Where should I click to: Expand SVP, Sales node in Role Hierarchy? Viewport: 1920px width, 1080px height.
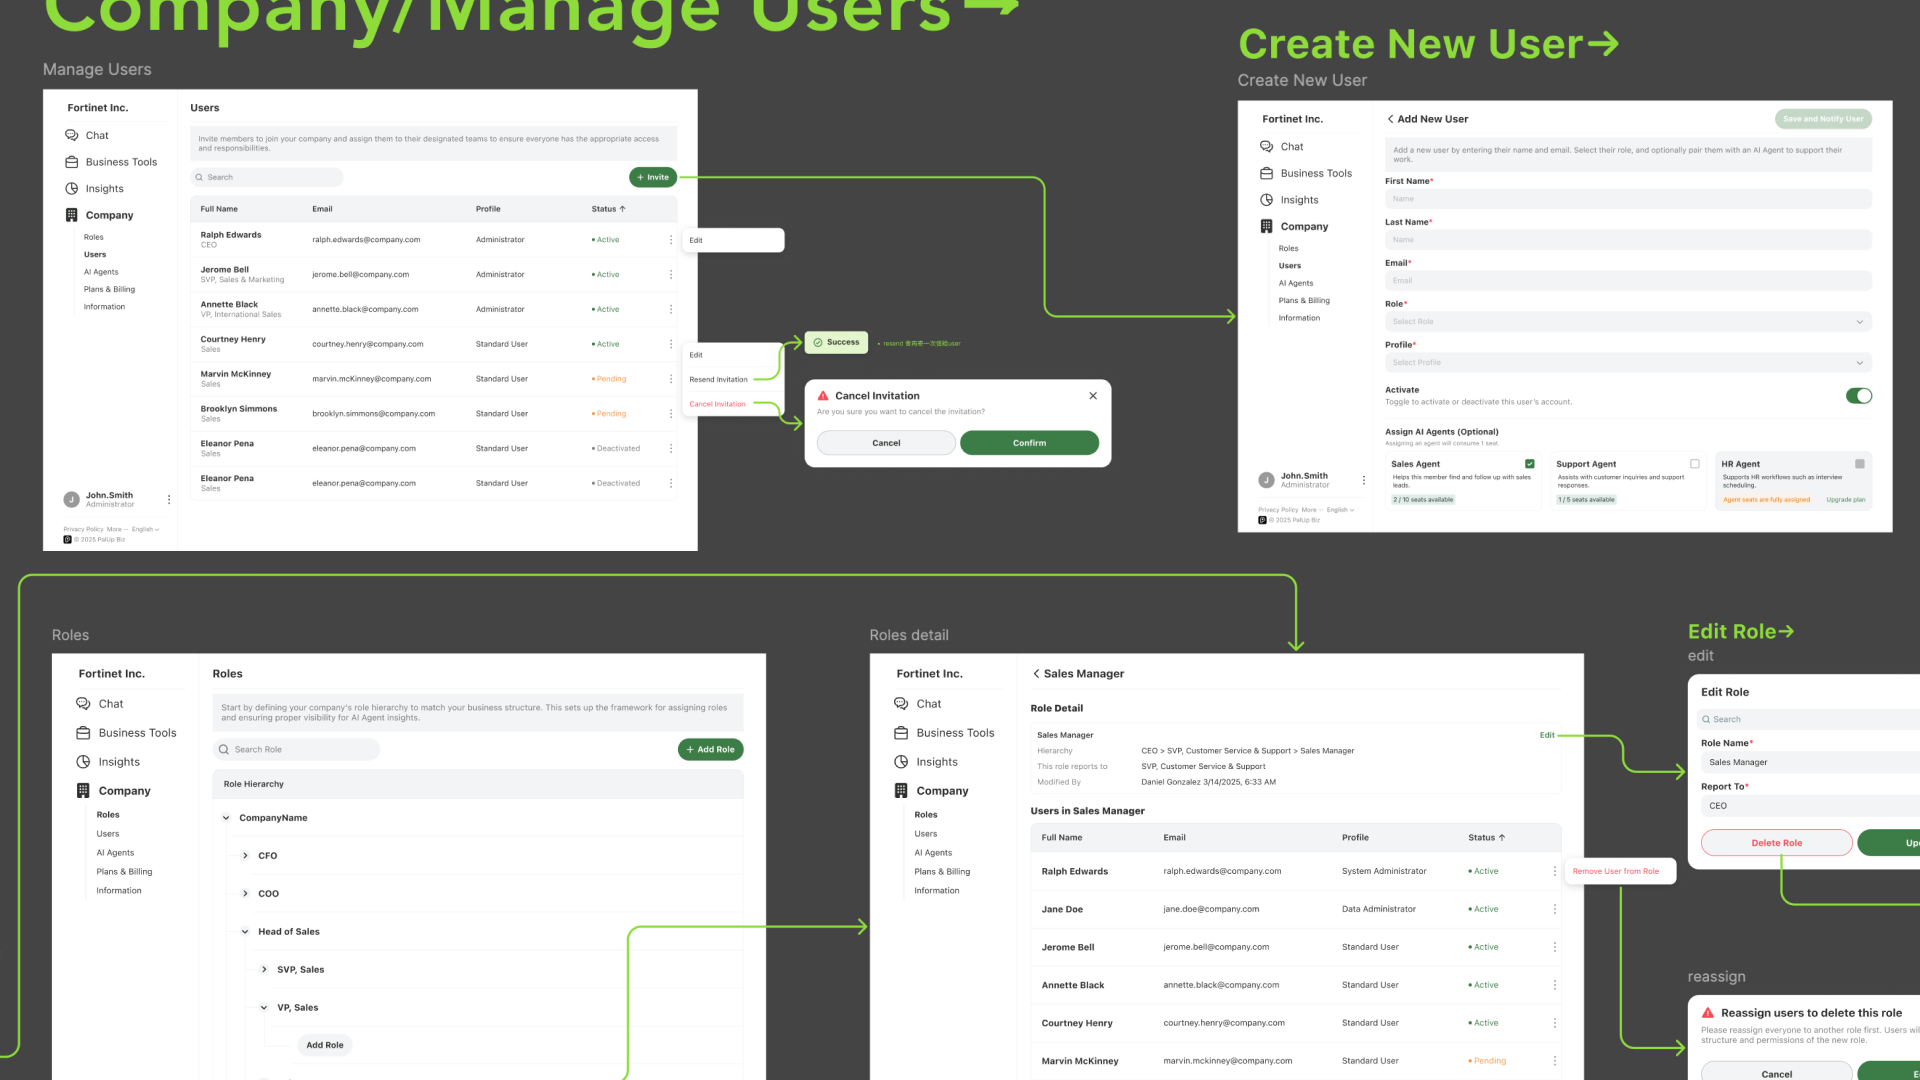264,970
